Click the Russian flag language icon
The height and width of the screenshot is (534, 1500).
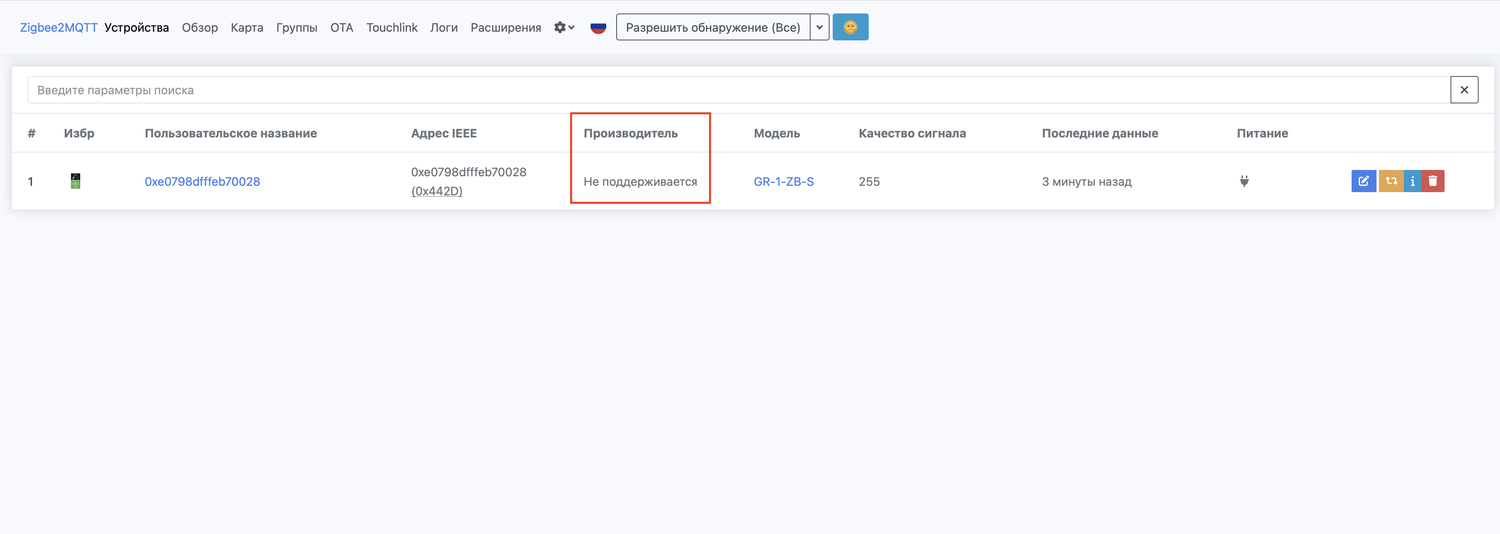click(x=598, y=28)
